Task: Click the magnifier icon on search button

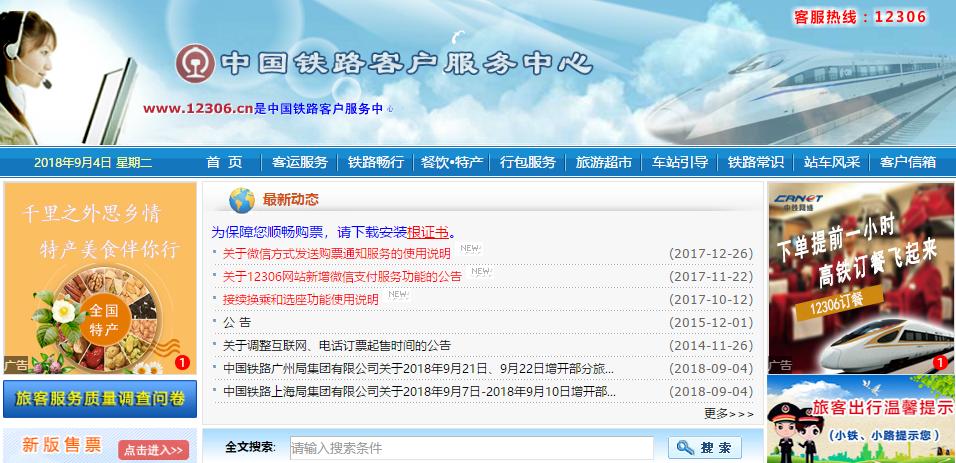Action: (685, 448)
